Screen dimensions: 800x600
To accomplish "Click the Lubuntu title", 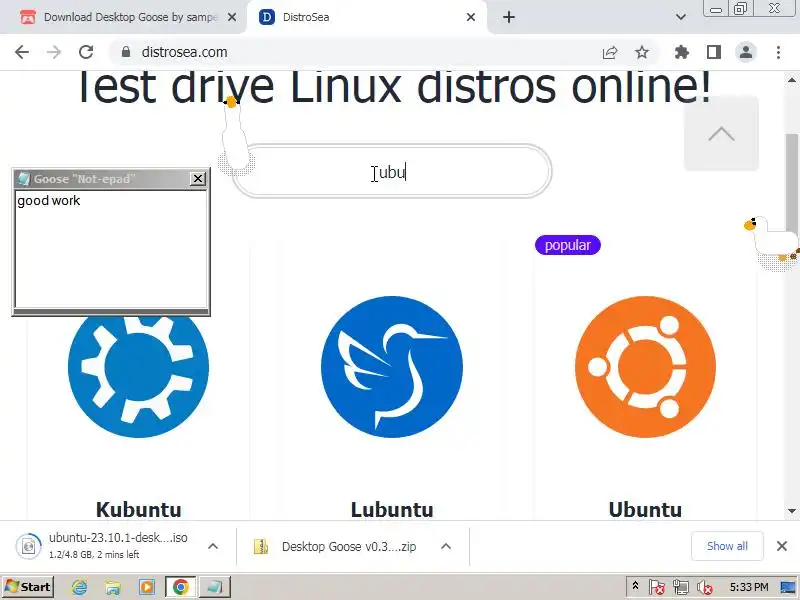I will point(392,510).
